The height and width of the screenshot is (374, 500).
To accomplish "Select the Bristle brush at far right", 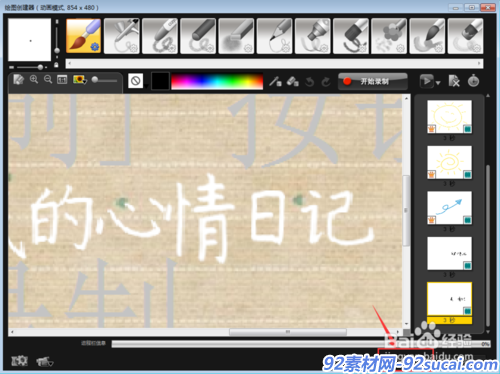I will [465, 36].
